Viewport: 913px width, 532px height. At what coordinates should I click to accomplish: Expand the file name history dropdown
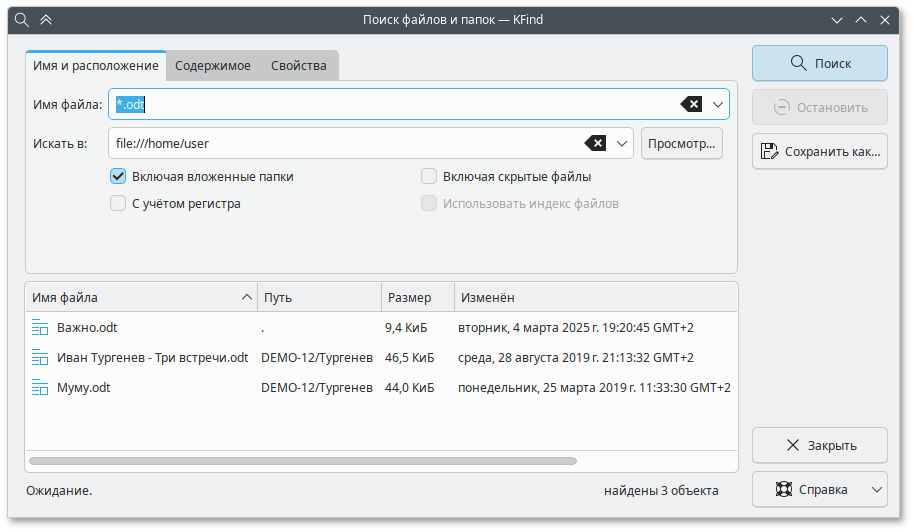click(x=717, y=104)
